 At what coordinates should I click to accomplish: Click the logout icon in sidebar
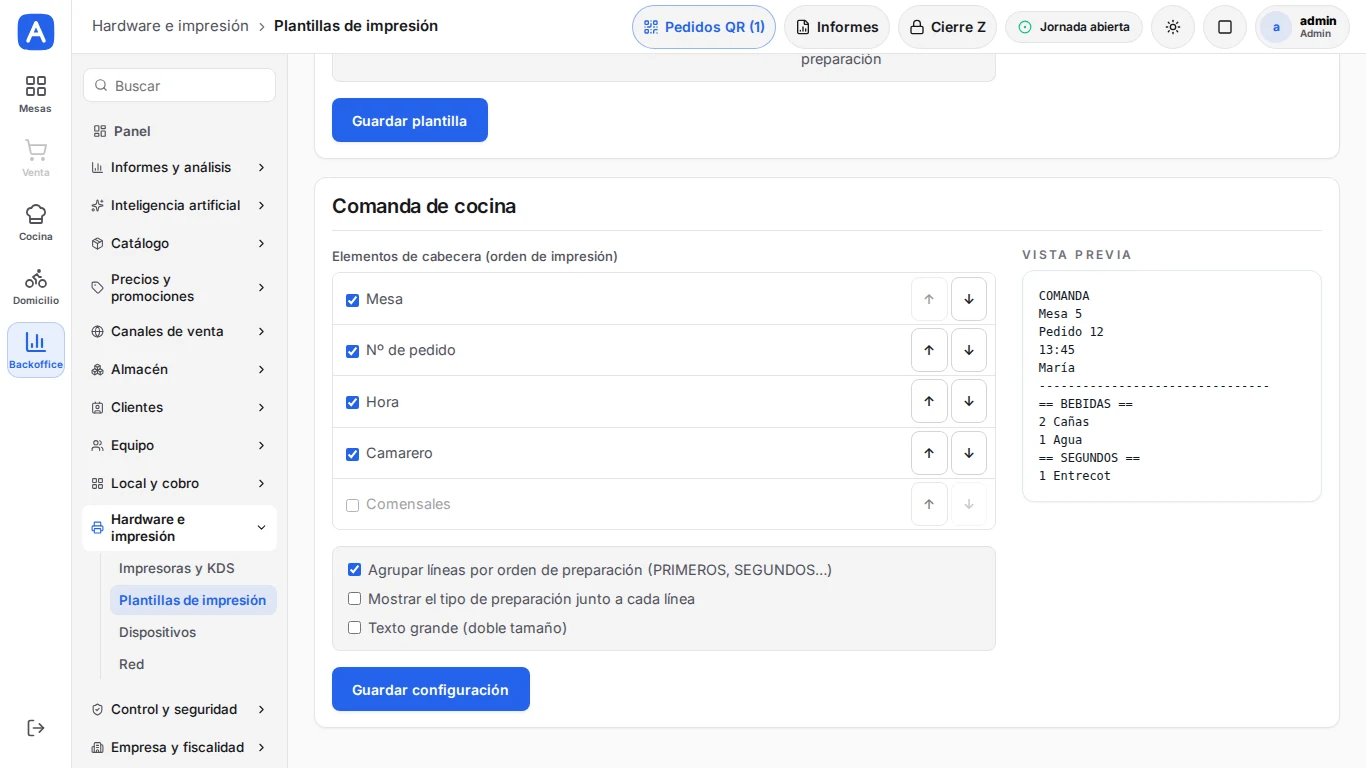point(36,728)
